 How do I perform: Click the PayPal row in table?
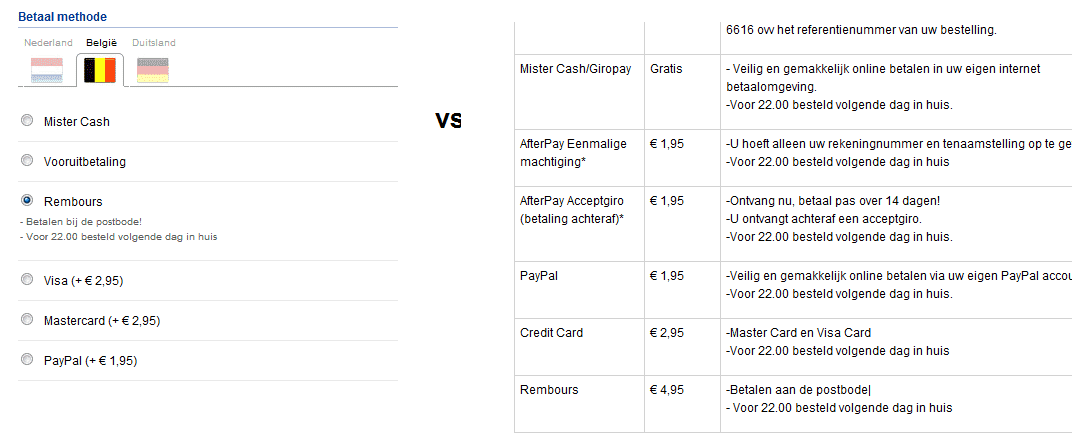point(539,275)
